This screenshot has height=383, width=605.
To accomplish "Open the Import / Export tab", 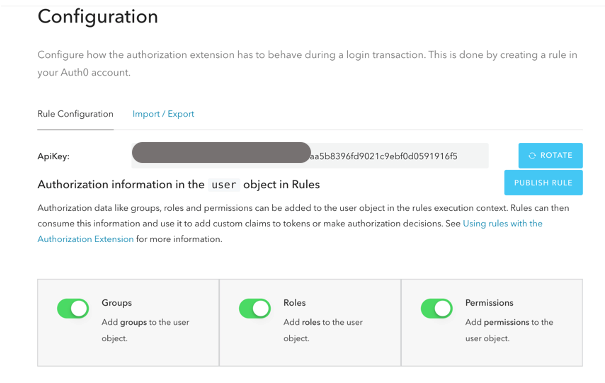I will coord(163,114).
